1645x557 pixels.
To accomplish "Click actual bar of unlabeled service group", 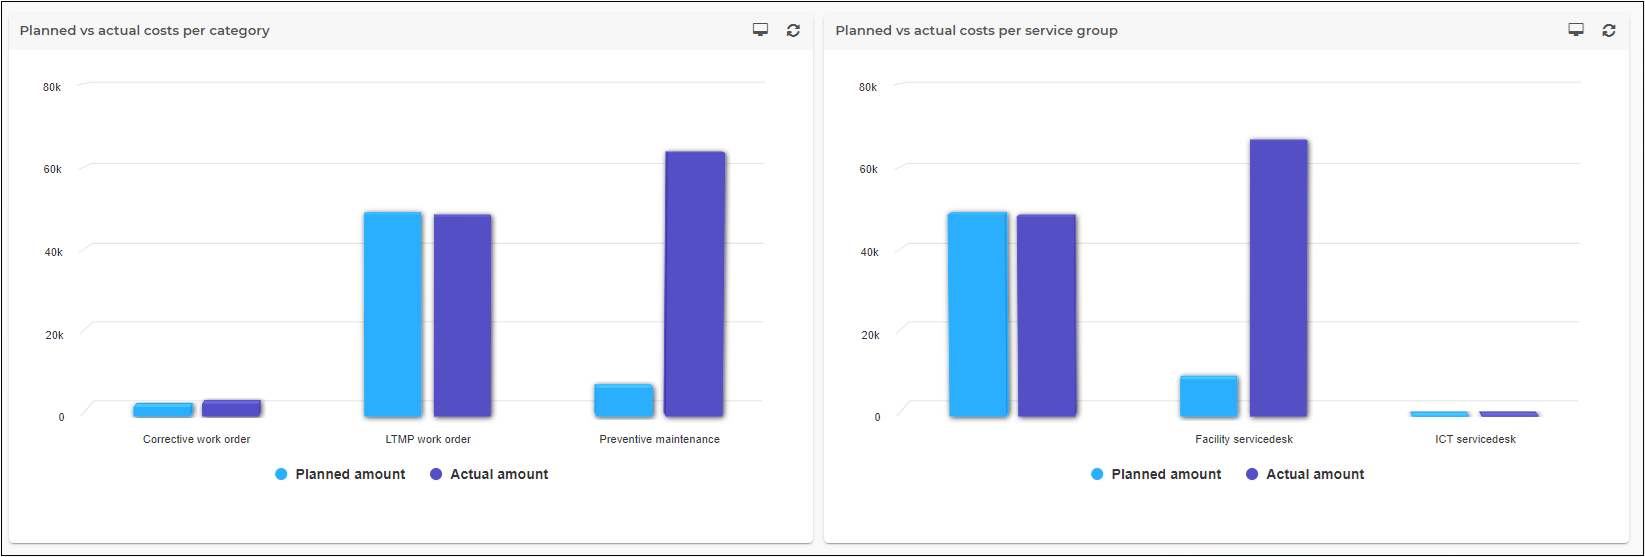I will (x=1047, y=315).
